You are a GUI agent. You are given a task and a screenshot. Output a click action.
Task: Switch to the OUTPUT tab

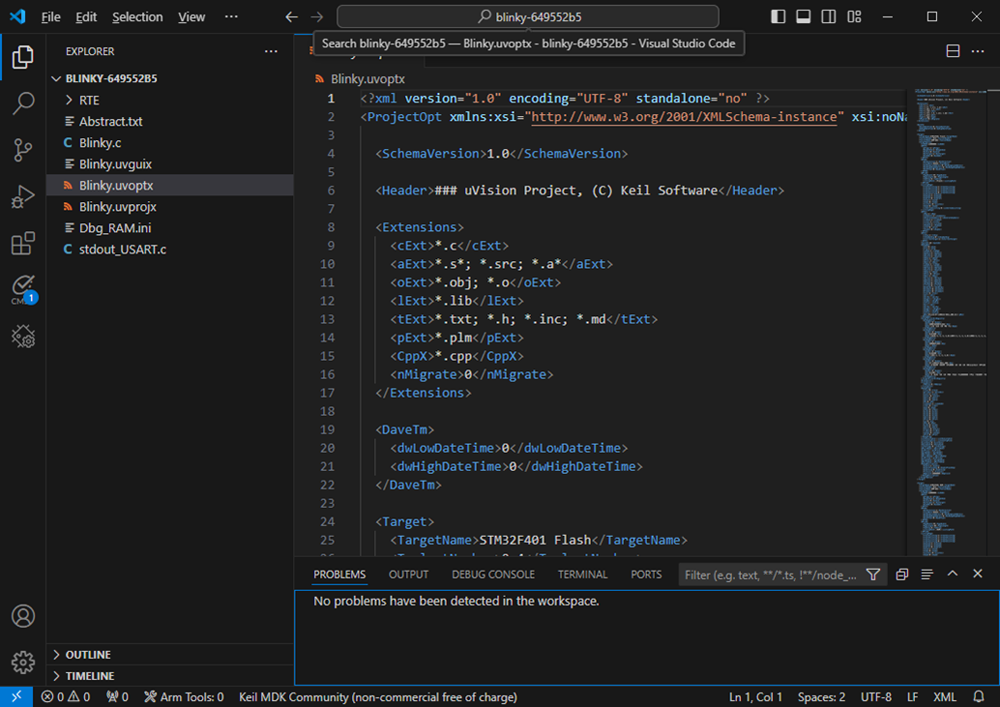click(x=408, y=574)
